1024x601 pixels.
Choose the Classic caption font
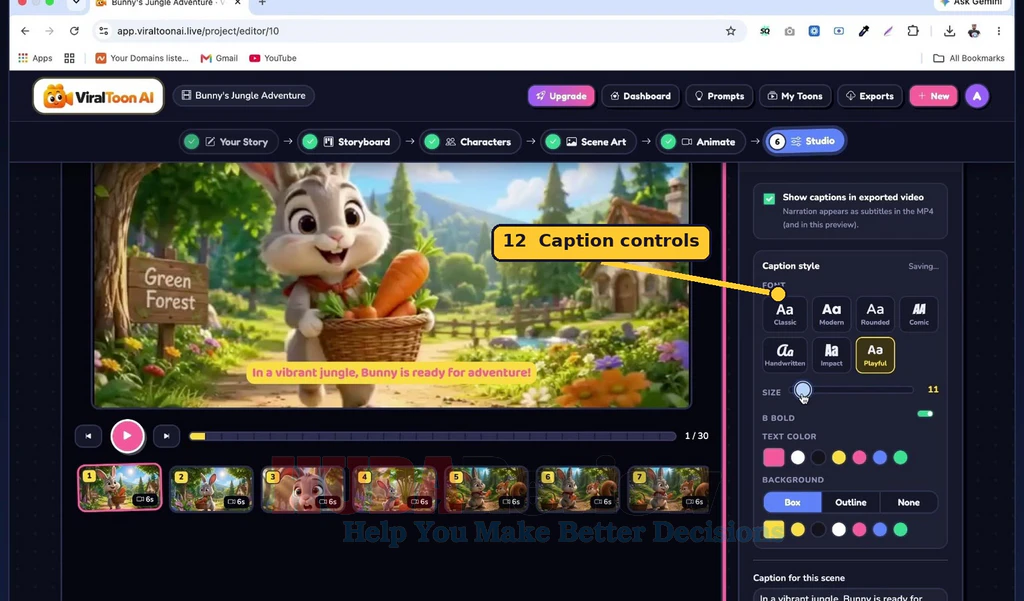pos(785,314)
